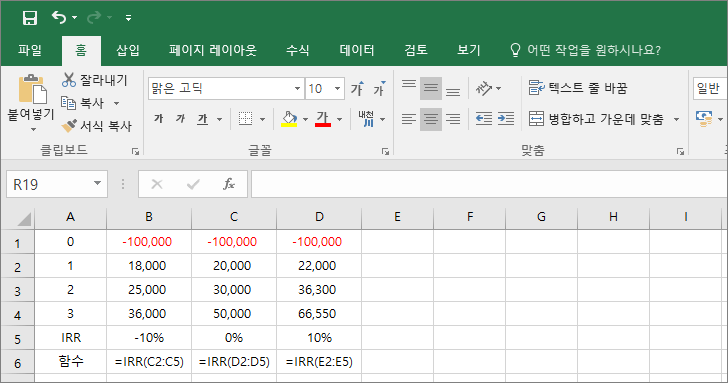The image size is (728, 383).
Task: Click the cancel X formula icon
Action: [x=157, y=184]
